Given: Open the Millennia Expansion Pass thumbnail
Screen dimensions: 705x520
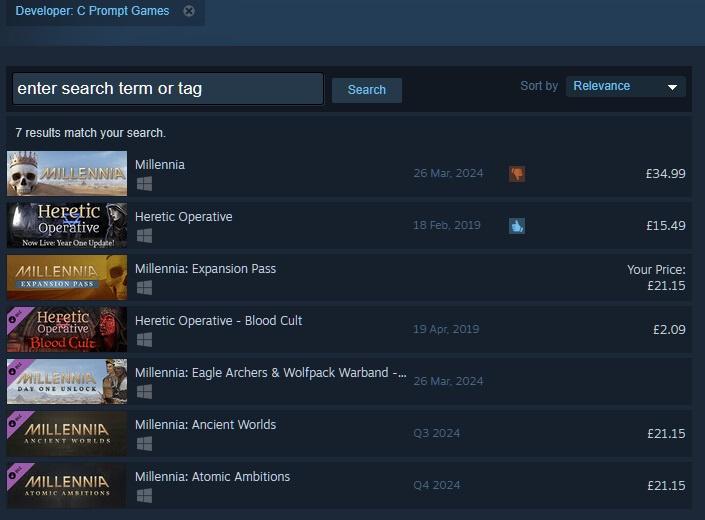Looking at the screenshot, I should (67, 278).
